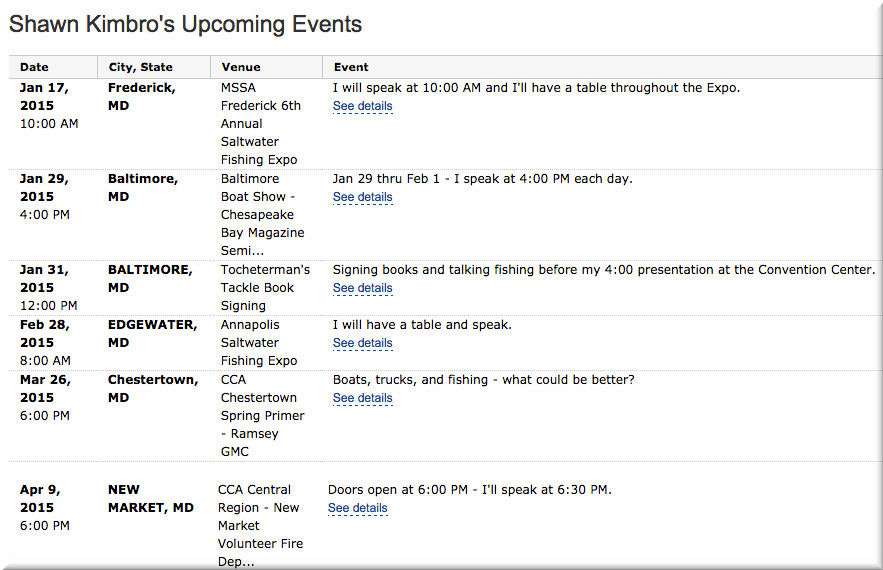Image resolution: width=883 pixels, height=570 pixels.
Task: Click the EDGEWATER, MD city cell
Action: [152, 333]
